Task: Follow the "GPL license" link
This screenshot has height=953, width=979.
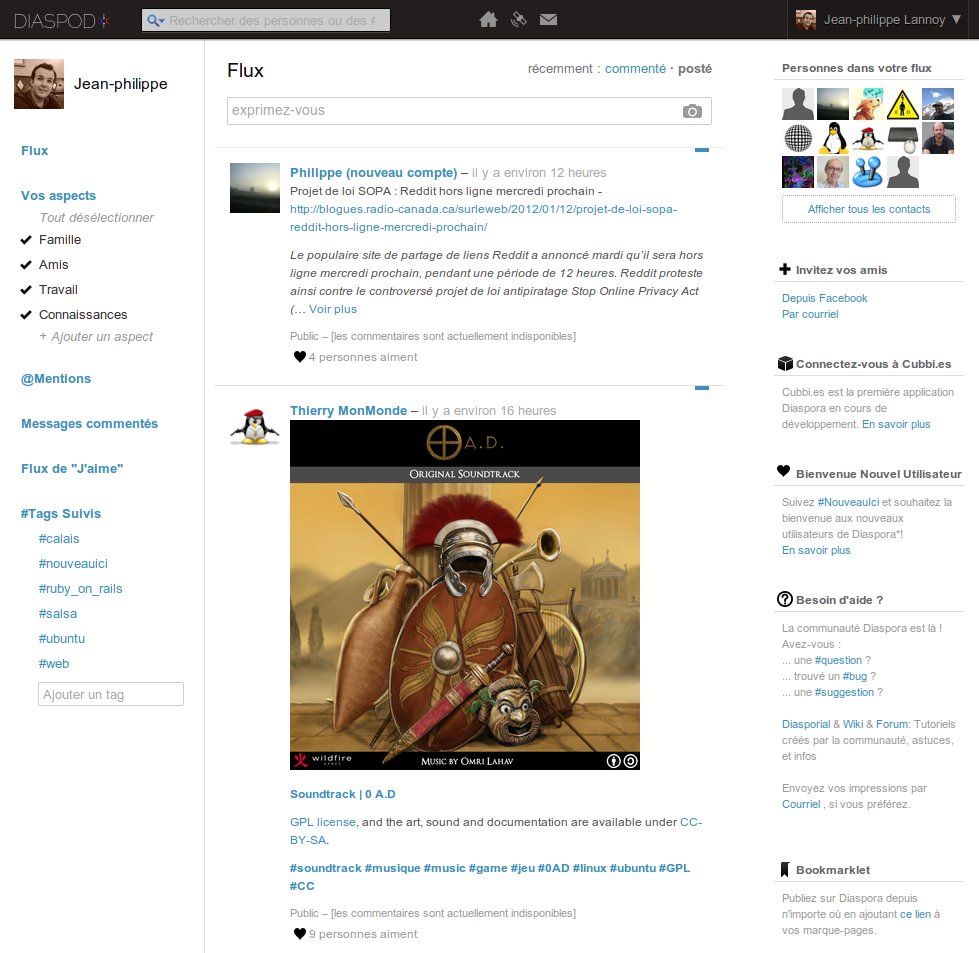Action: point(323,822)
